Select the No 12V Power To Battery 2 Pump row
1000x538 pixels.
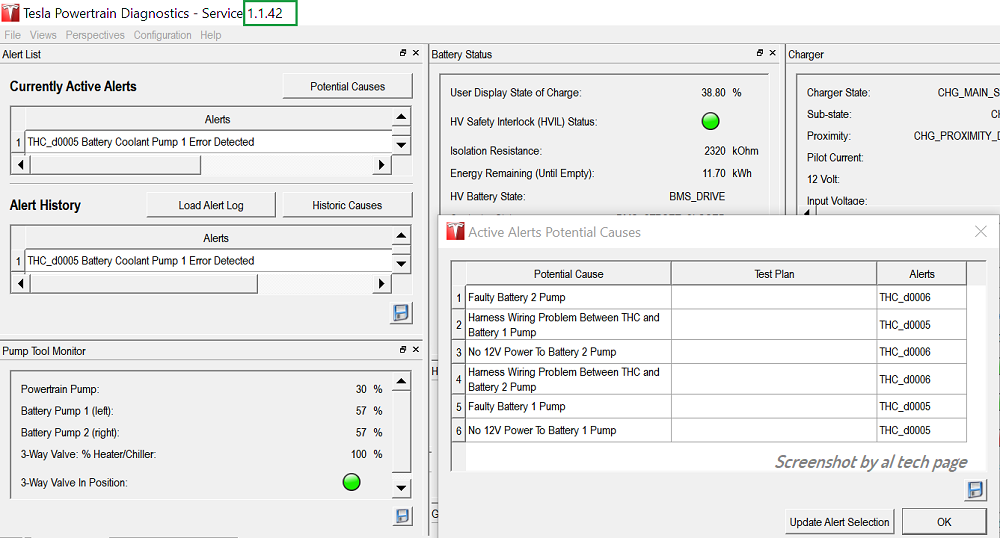click(x=709, y=352)
